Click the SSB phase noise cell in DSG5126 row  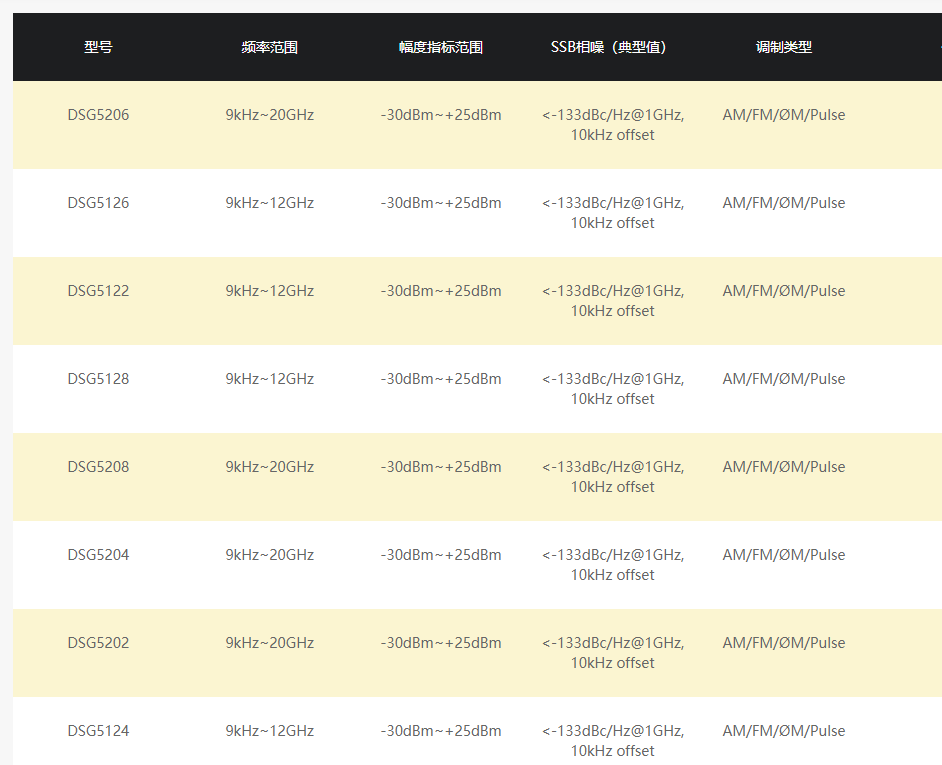[613, 213]
